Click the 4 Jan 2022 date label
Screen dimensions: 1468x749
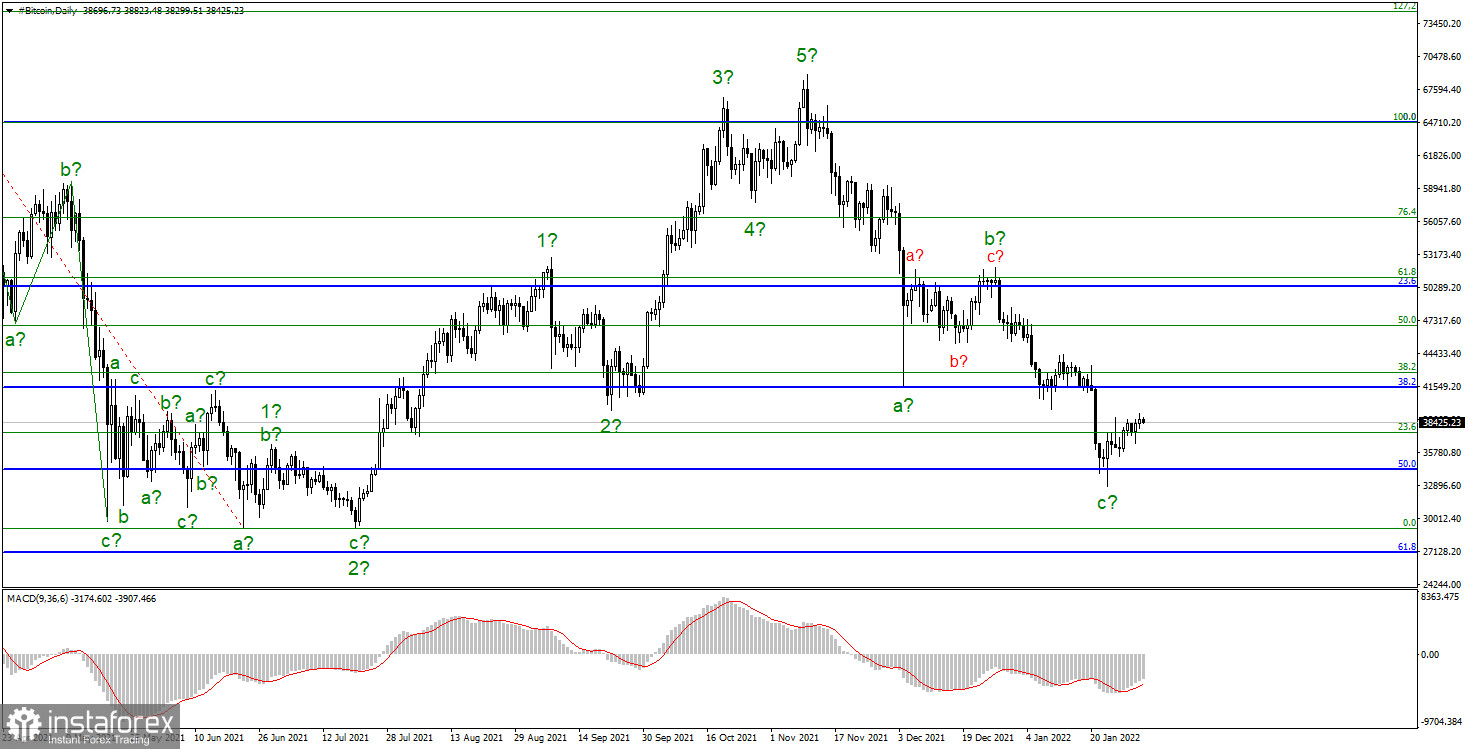[1050, 738]
